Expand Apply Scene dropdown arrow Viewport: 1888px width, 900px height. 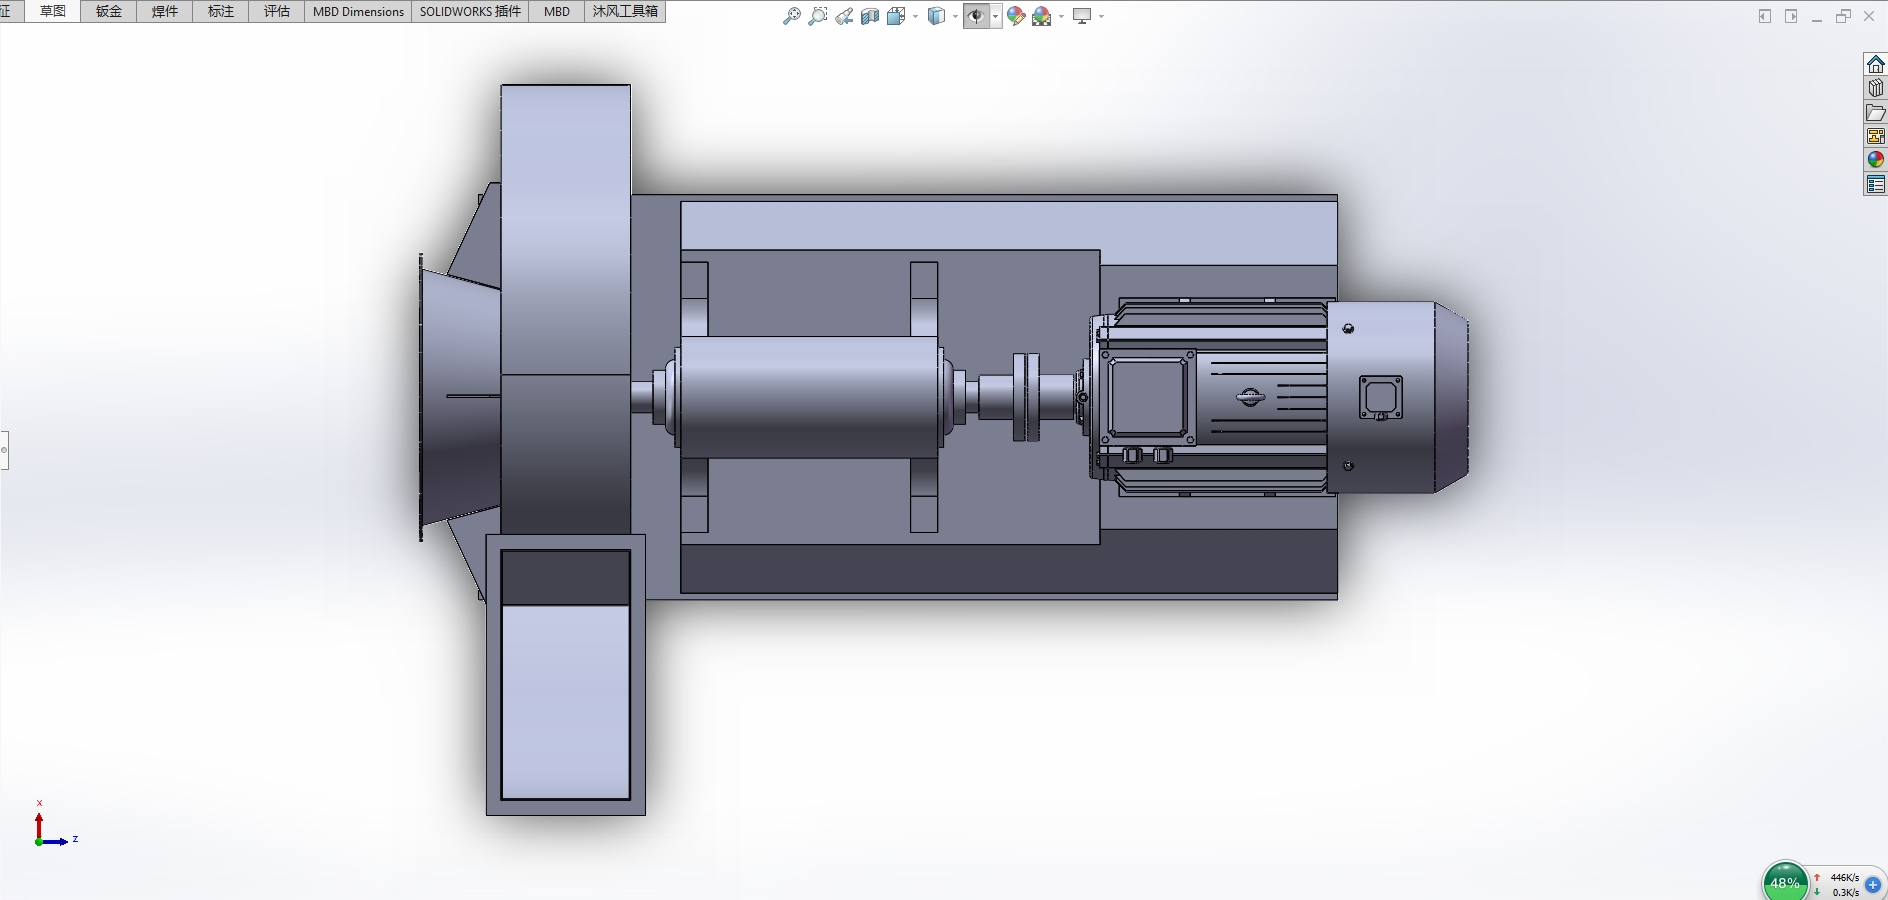(x=1061, y=16)
